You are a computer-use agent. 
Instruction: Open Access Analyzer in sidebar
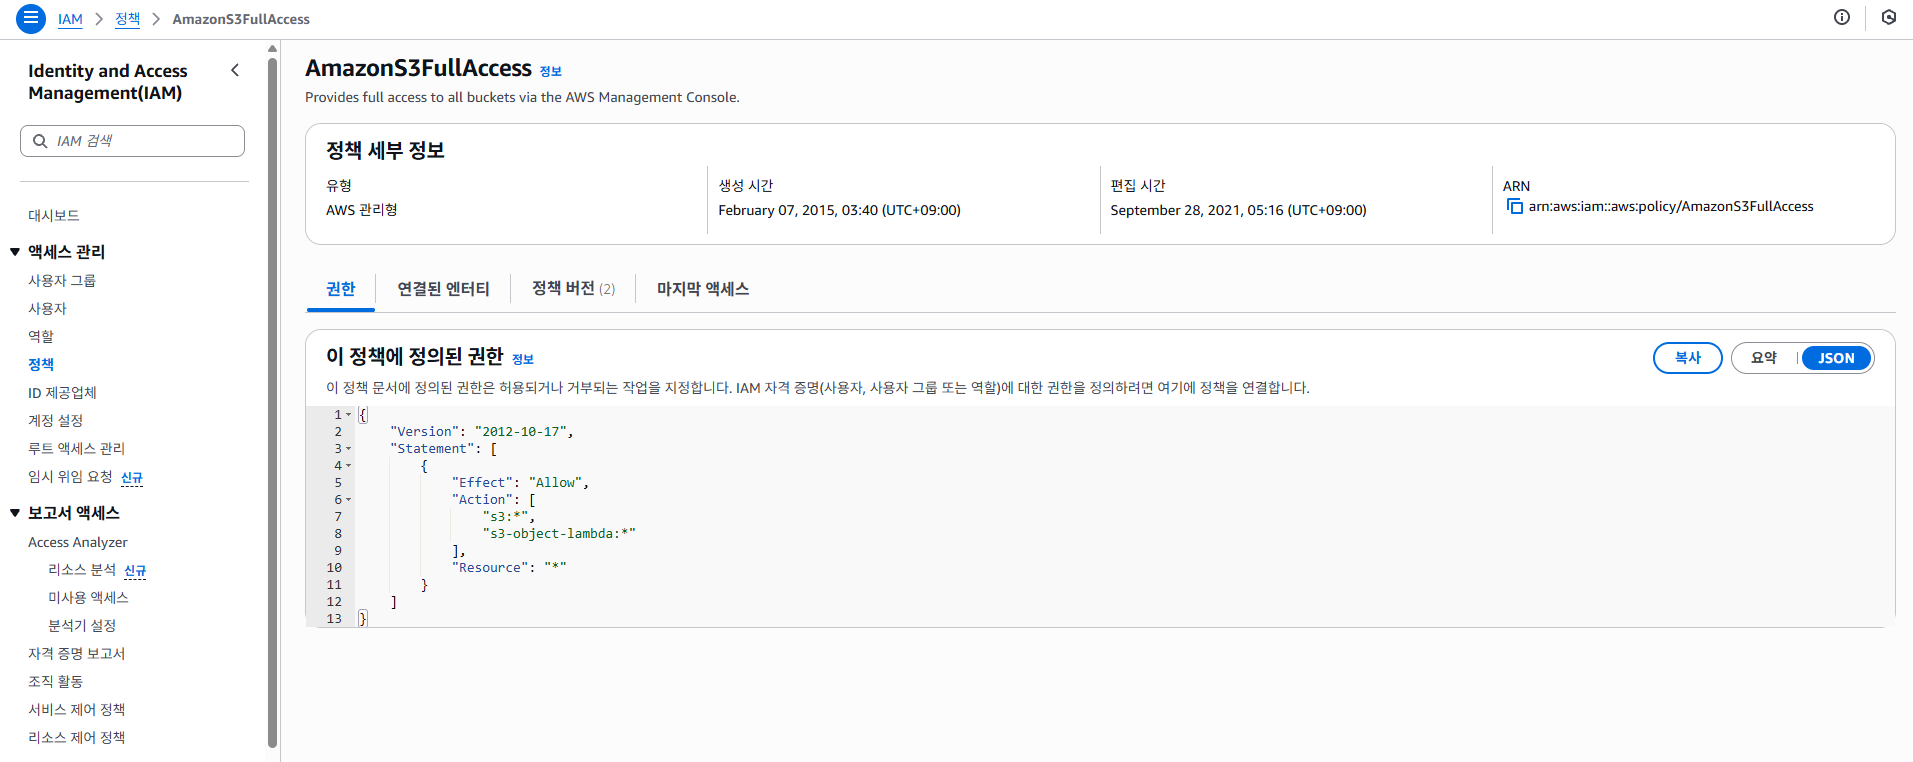(x=78, y=542)
